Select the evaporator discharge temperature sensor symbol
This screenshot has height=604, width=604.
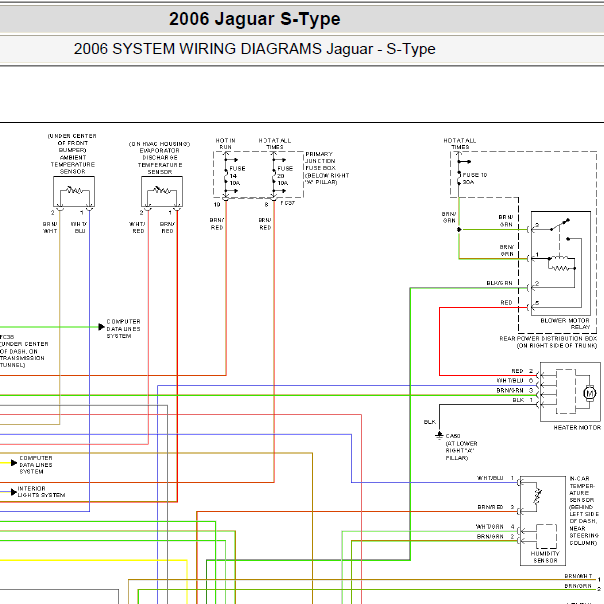tap(162, 191)
